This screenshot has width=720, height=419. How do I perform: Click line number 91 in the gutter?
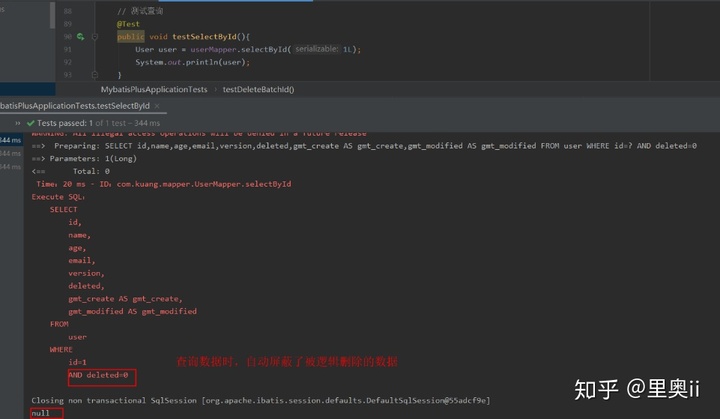click(68, 50)
